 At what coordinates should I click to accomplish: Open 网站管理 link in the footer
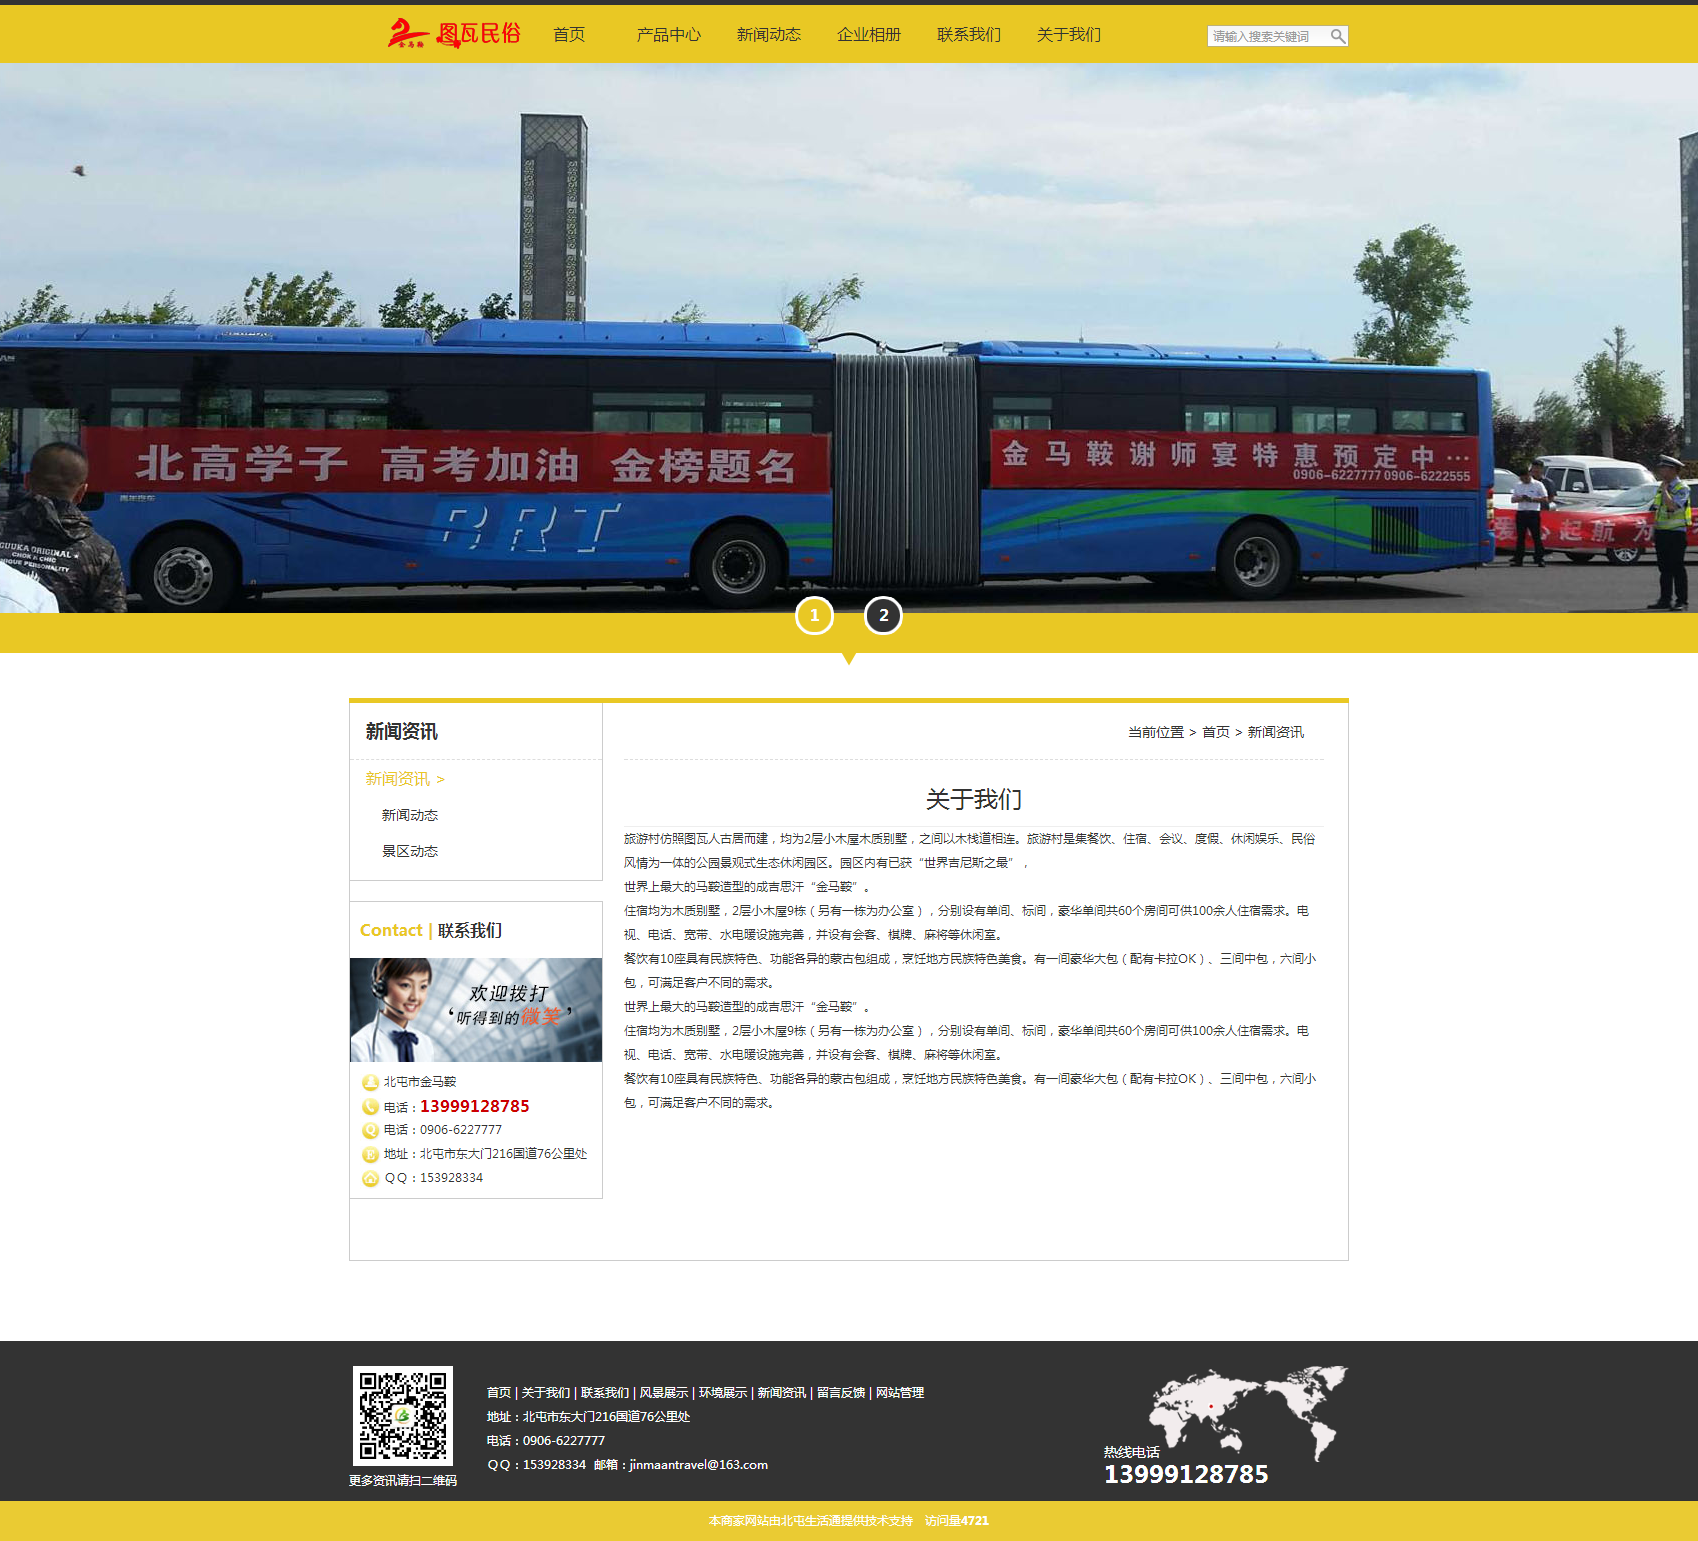tap(899, 1392)
